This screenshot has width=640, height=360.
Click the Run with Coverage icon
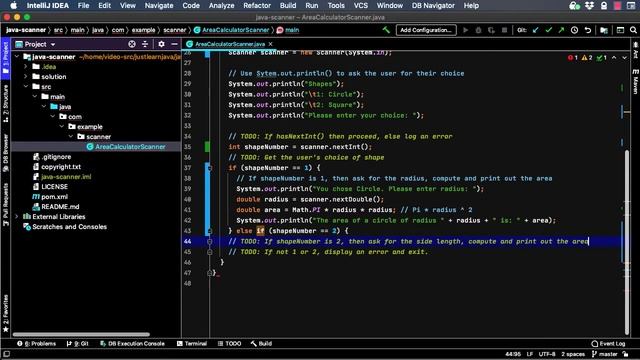click(x=491, y=30)
